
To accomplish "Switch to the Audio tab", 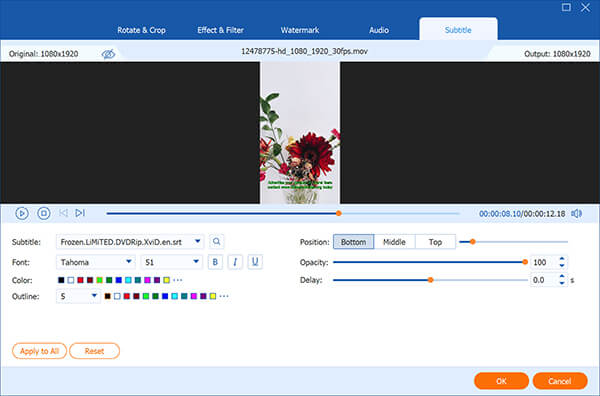I will 379,30.
